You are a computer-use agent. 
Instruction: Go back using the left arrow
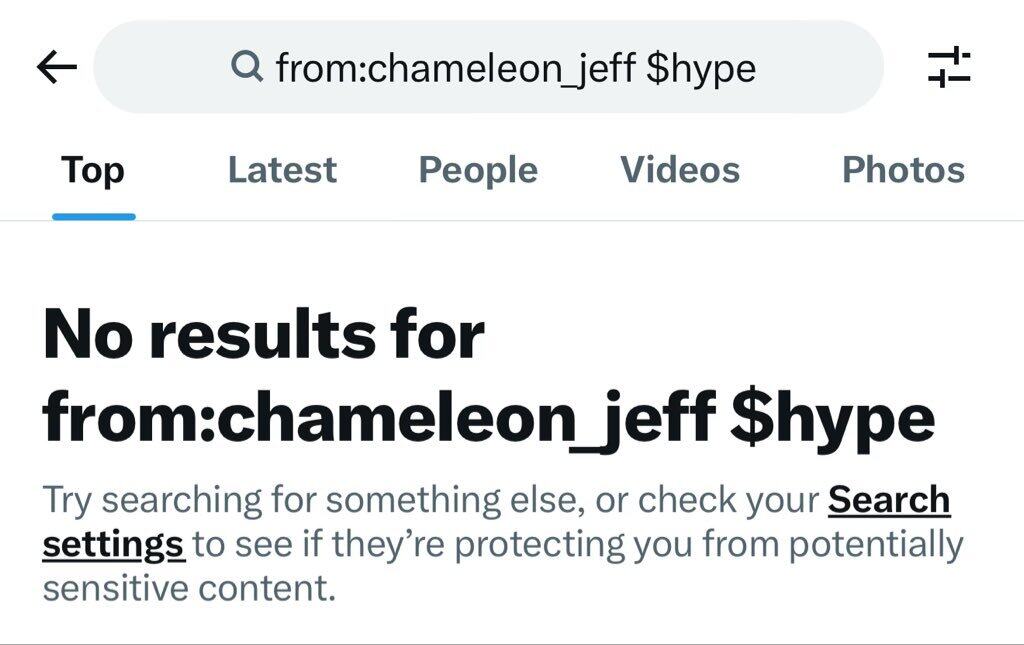point(57,68)
